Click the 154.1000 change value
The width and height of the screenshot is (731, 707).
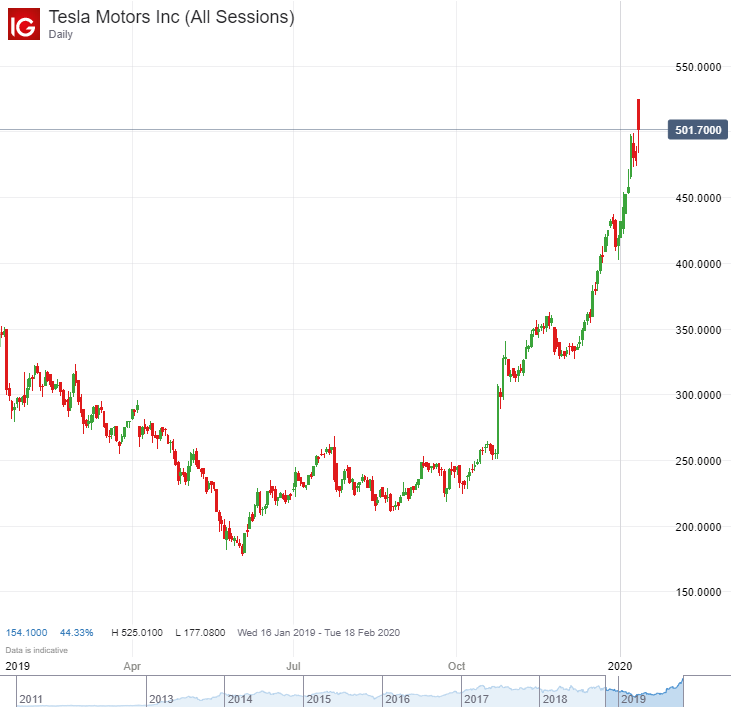[26, 632]
